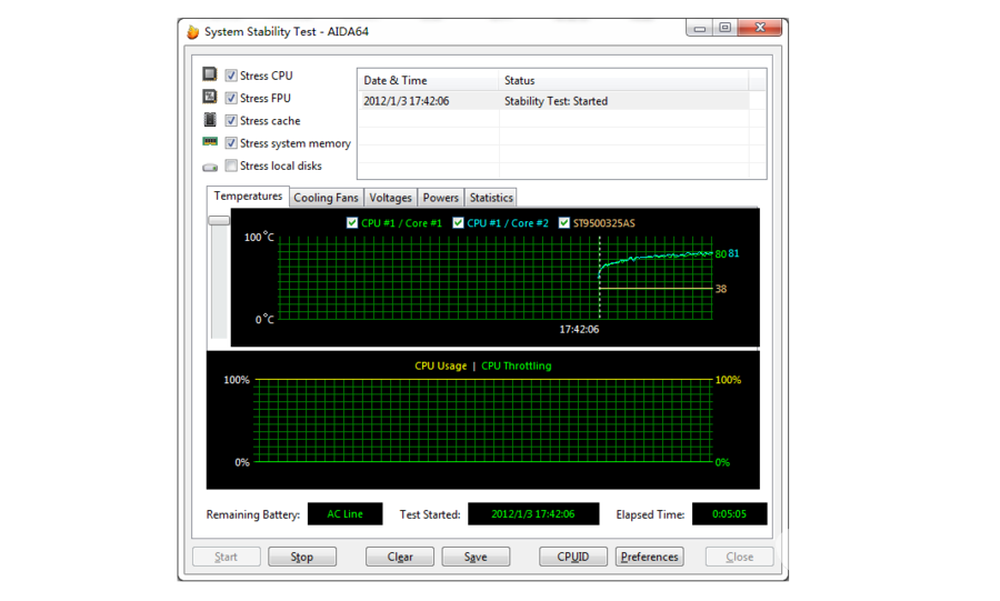Click the green RAM module icon
This screenshot has height=601, width=1000.
tap(210, 142)
